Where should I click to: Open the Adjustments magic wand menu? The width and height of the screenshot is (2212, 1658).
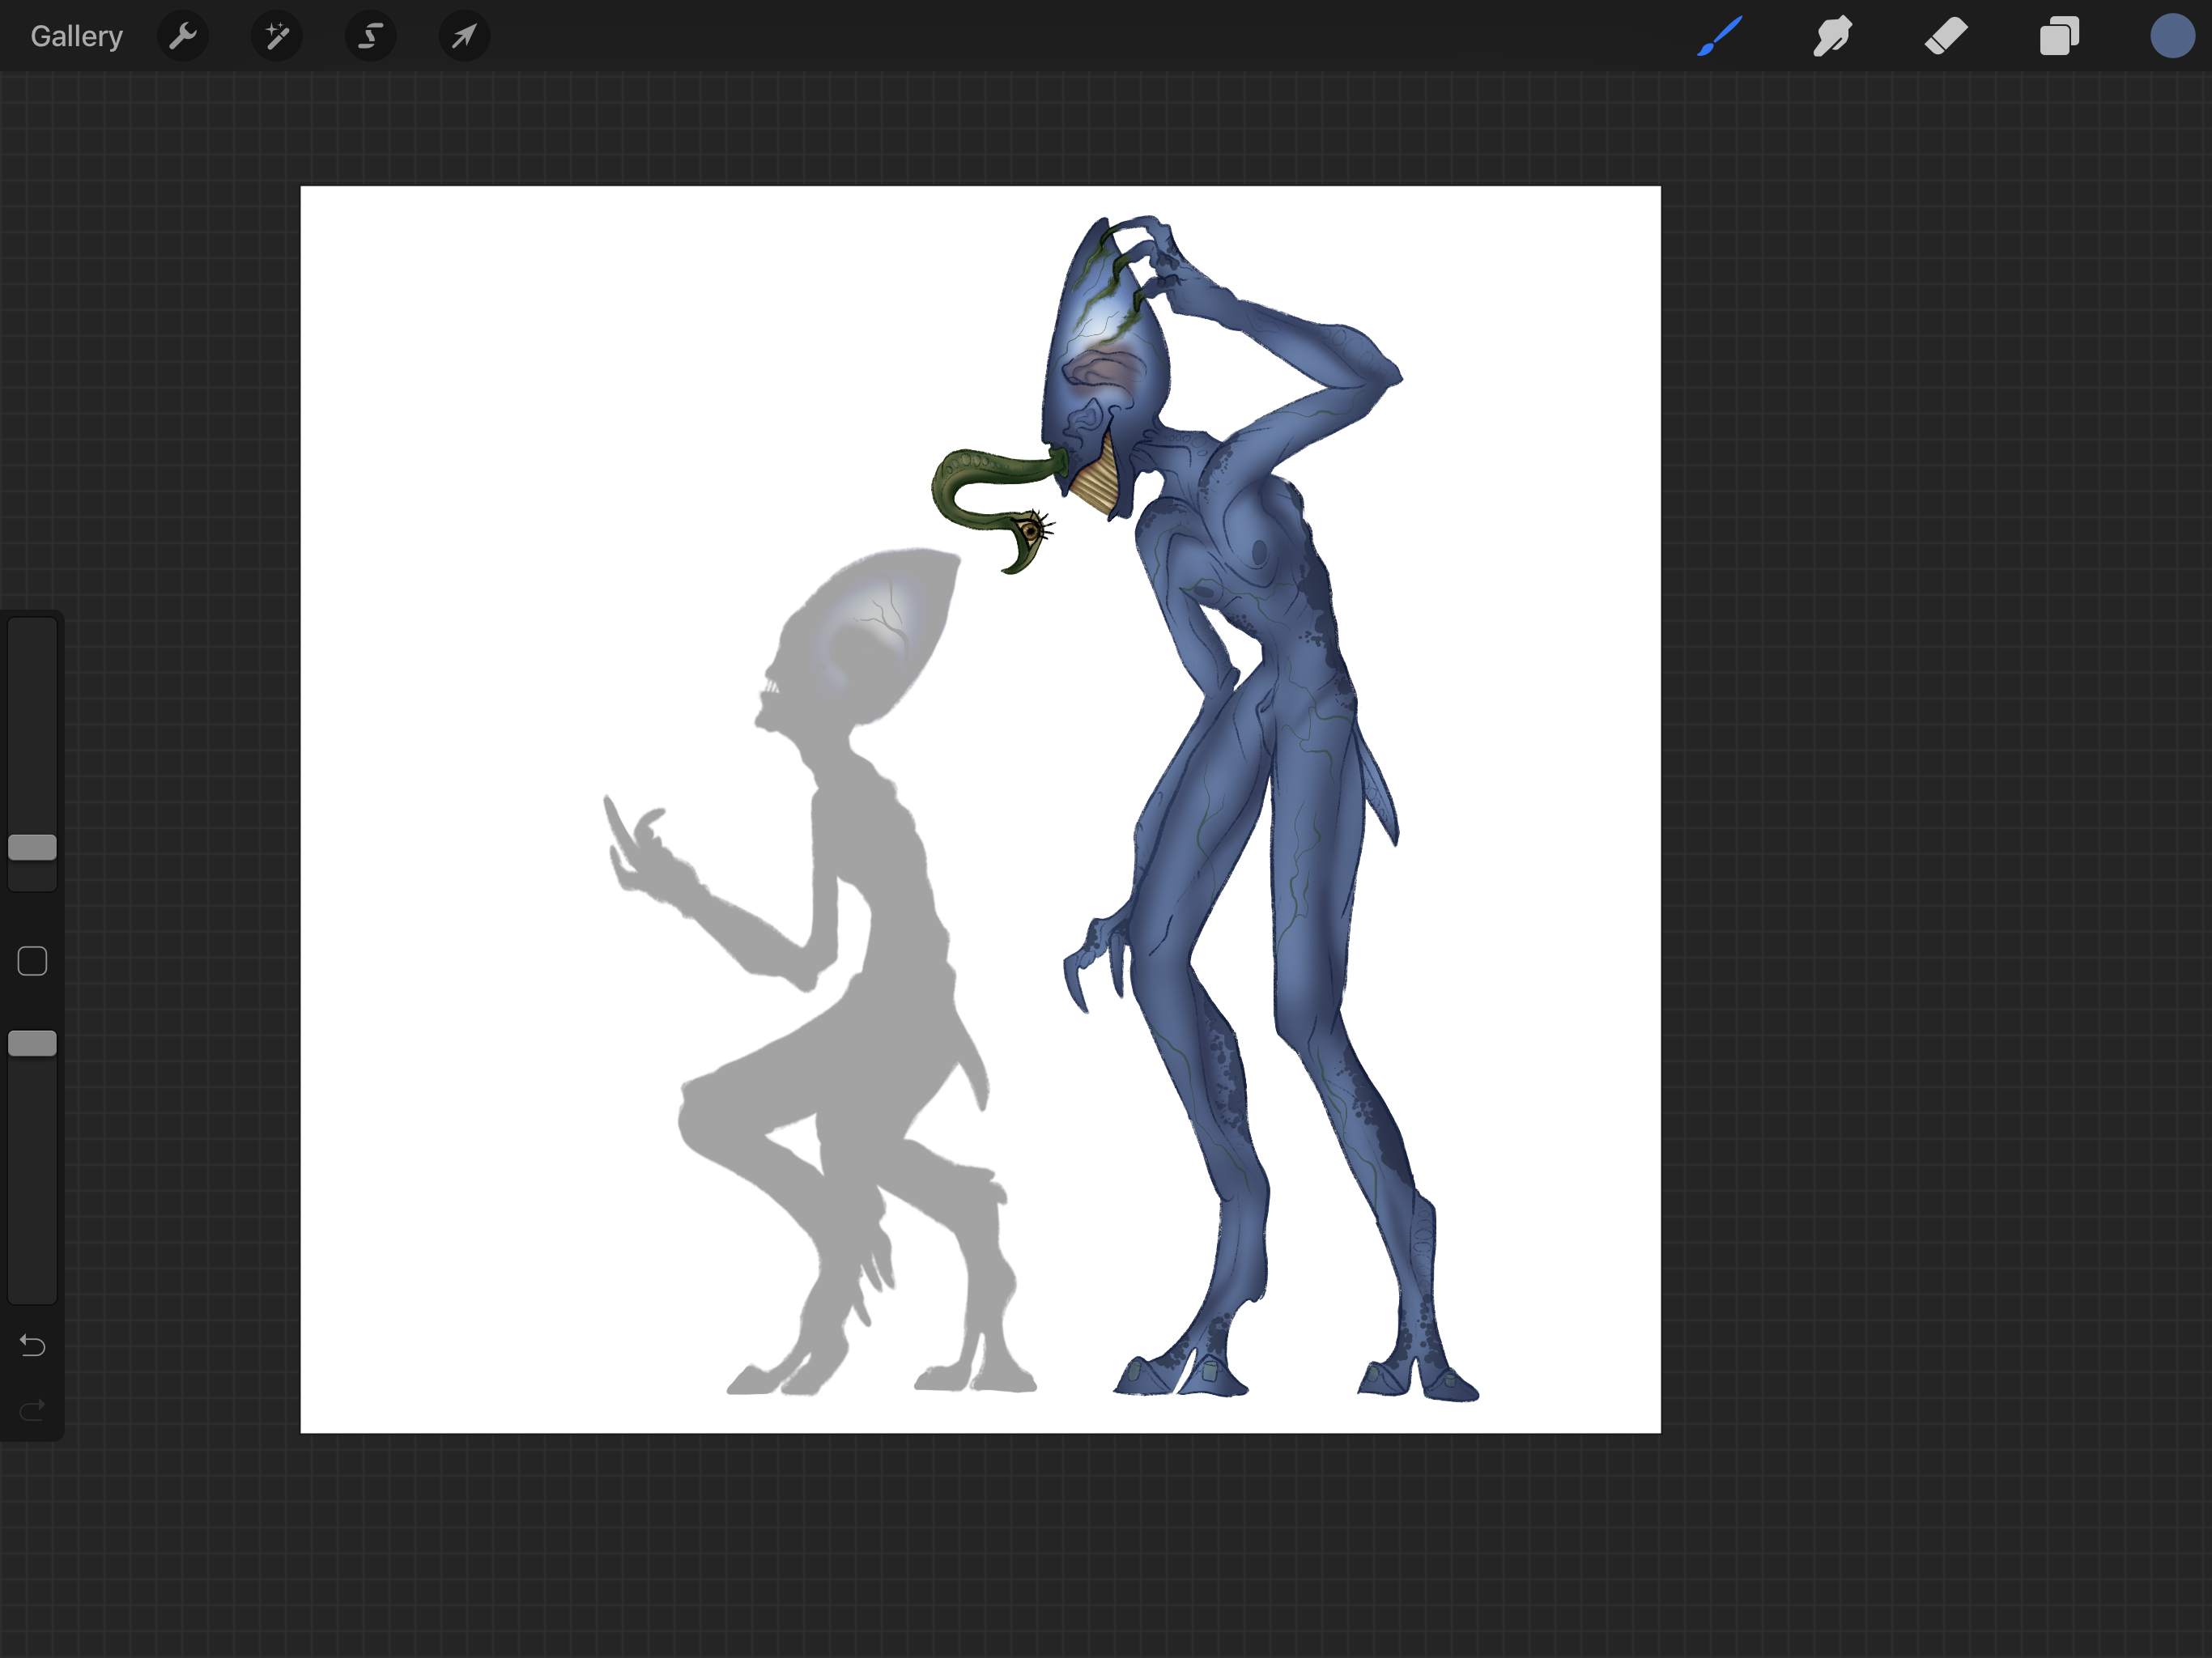[x=277, y=36]
